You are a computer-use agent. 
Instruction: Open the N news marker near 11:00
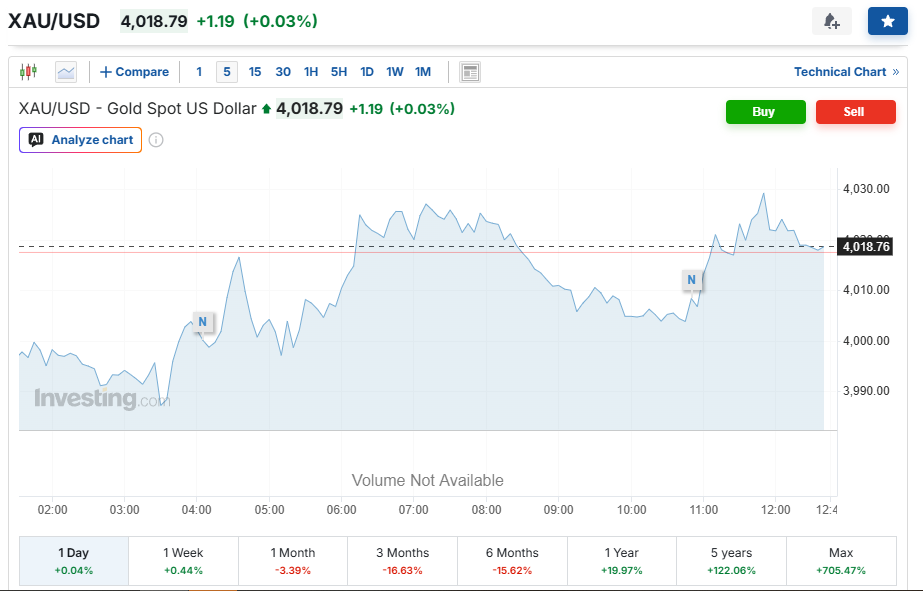(692, 280)
